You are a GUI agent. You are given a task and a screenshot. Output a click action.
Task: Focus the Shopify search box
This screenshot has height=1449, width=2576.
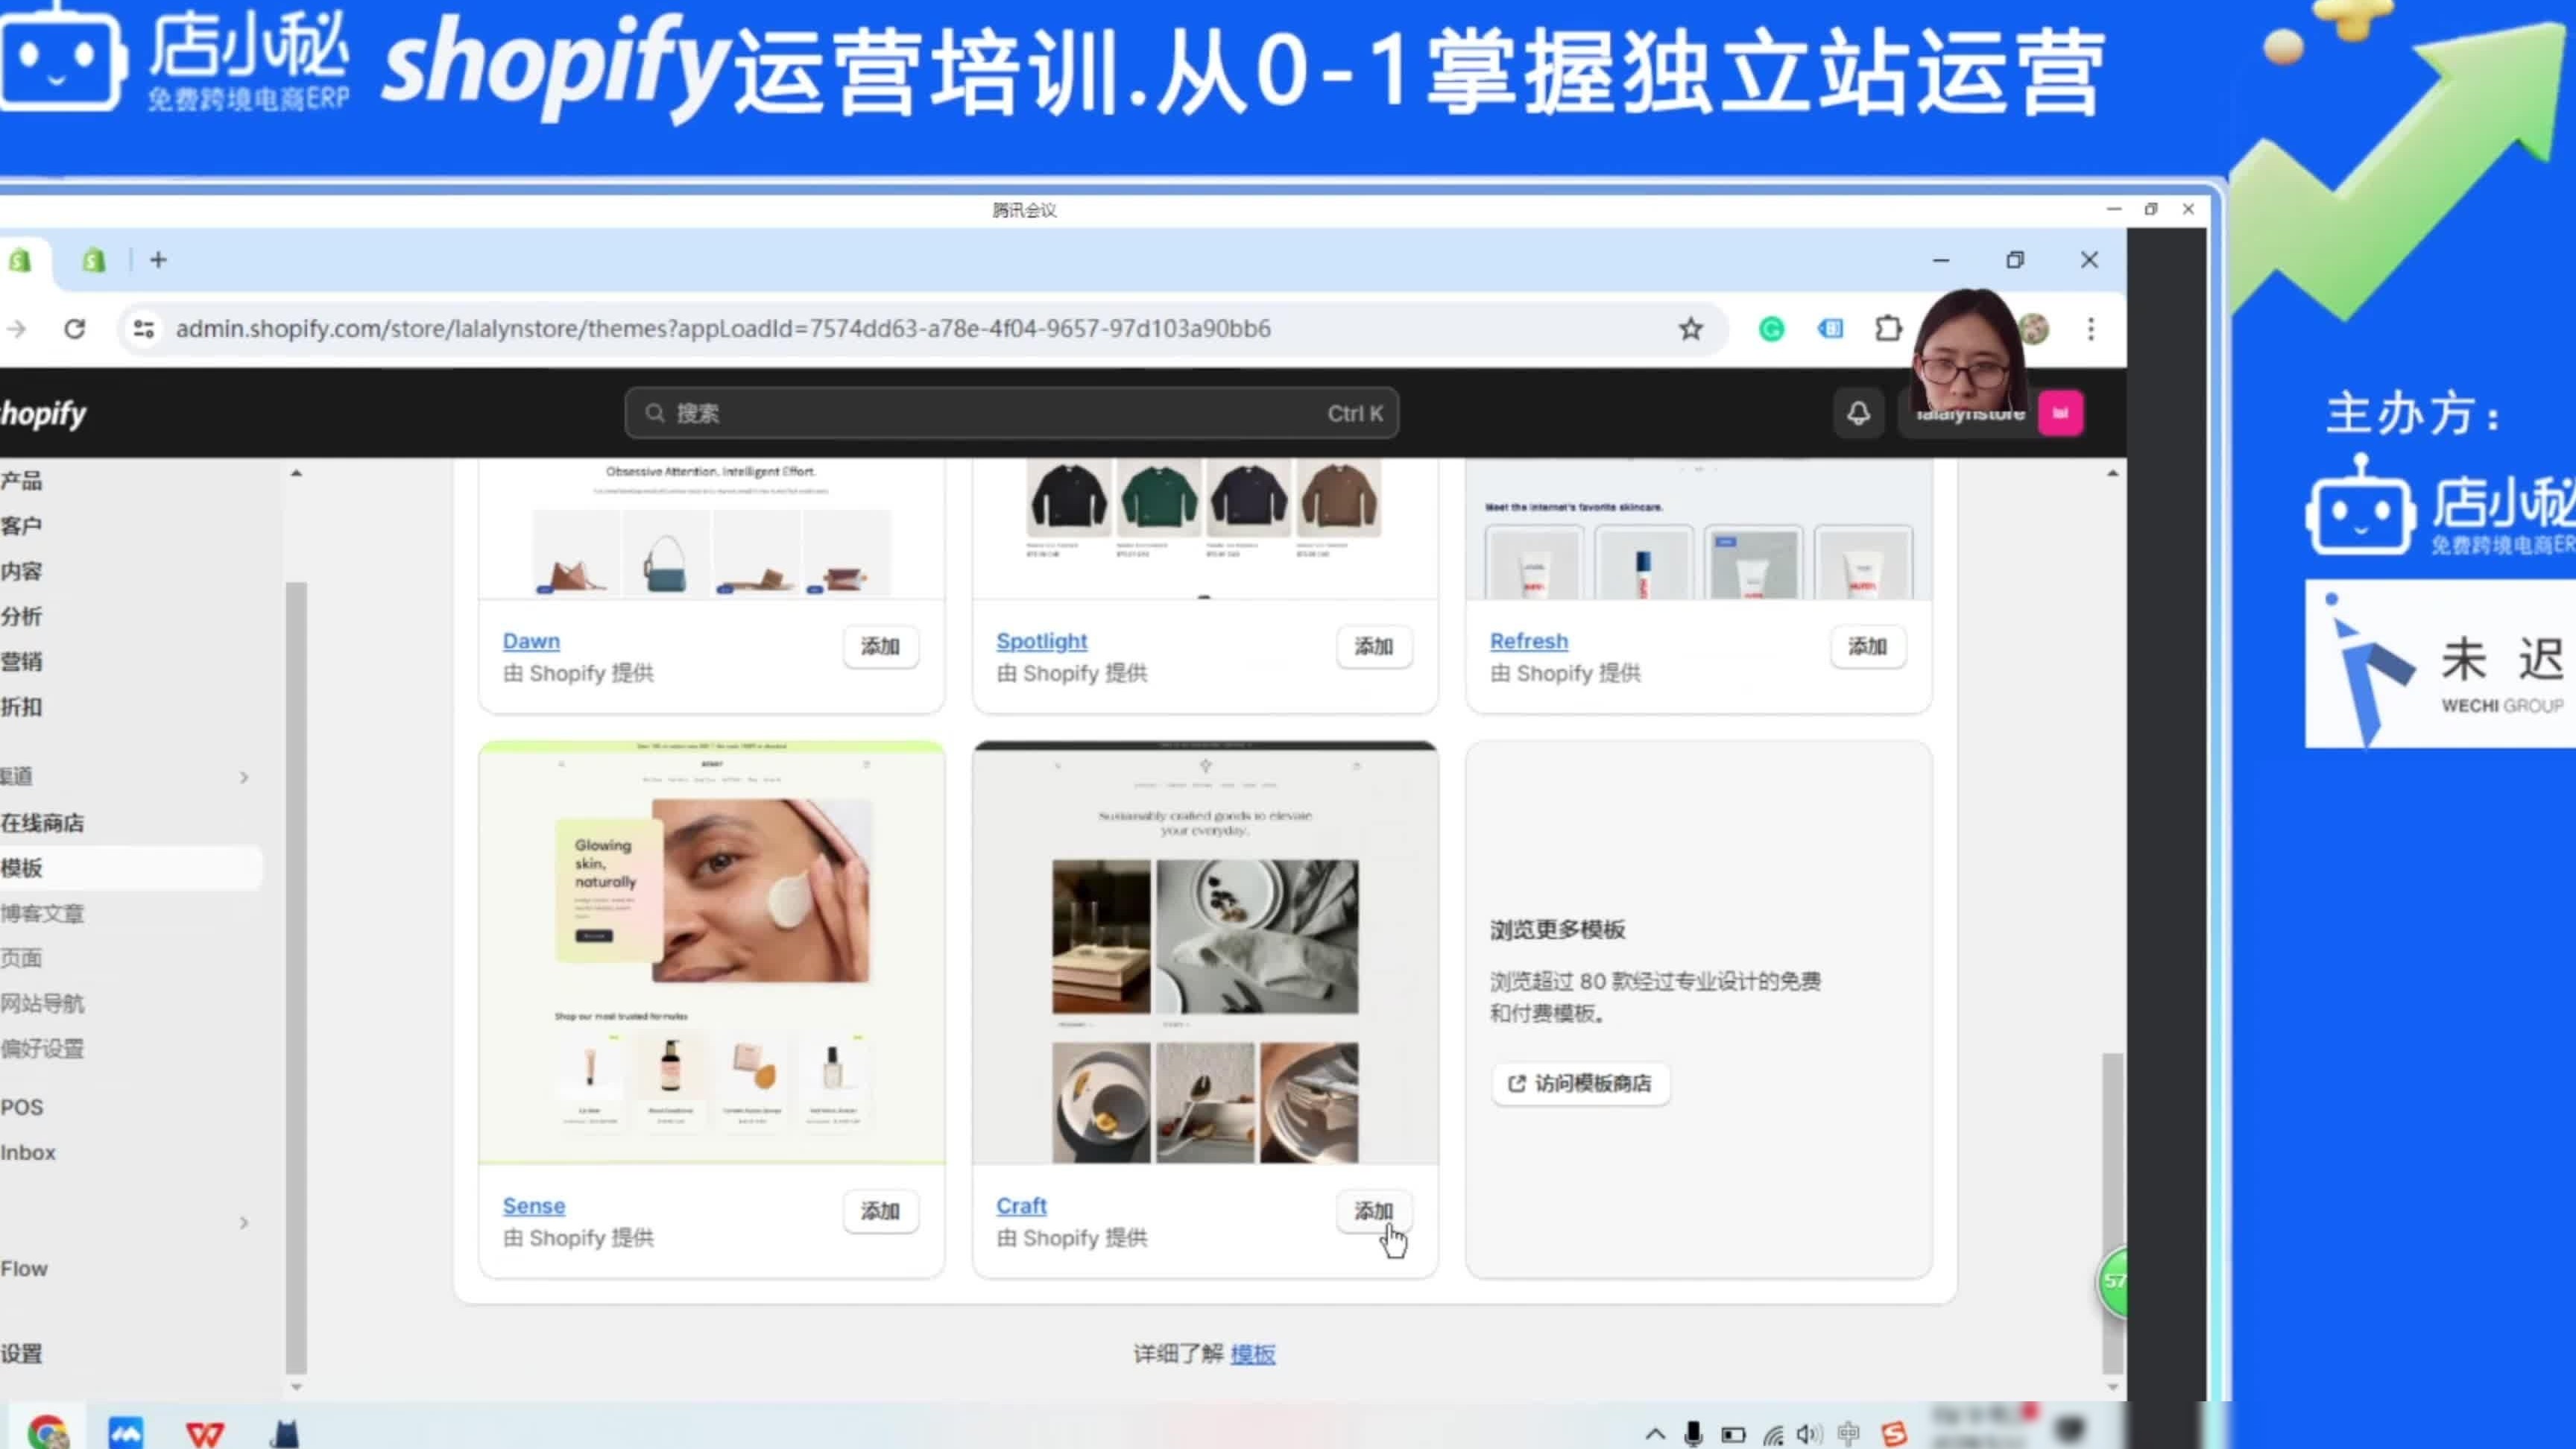coord(1011,413)
